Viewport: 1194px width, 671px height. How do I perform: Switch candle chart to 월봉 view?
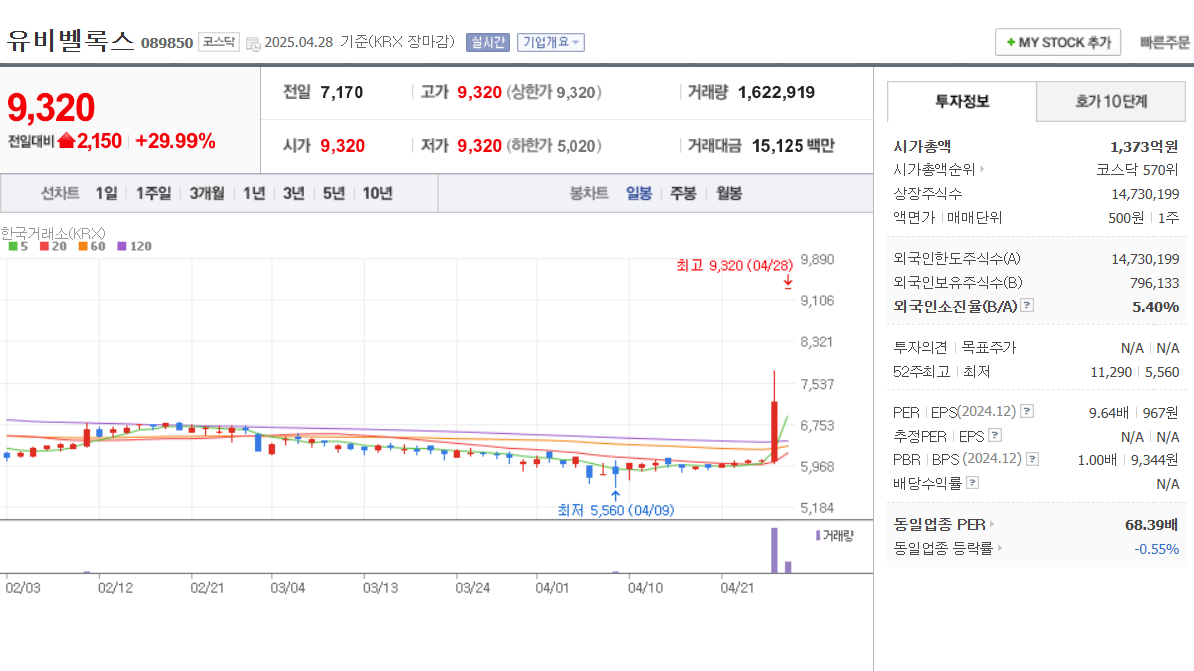pos(727,192)
